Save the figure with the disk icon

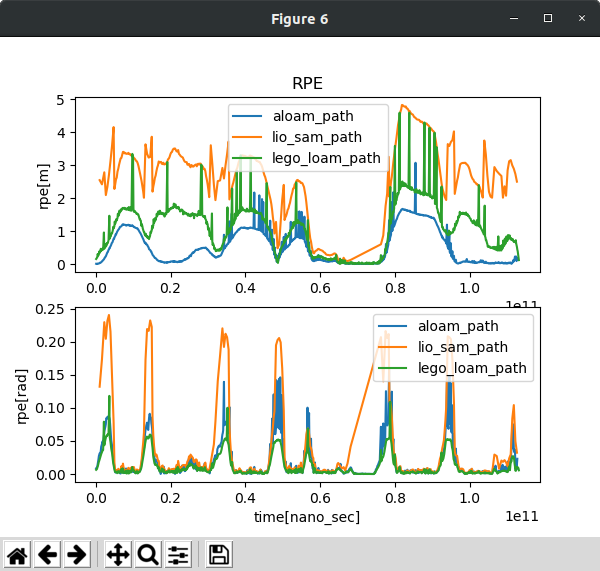point(219,554)
